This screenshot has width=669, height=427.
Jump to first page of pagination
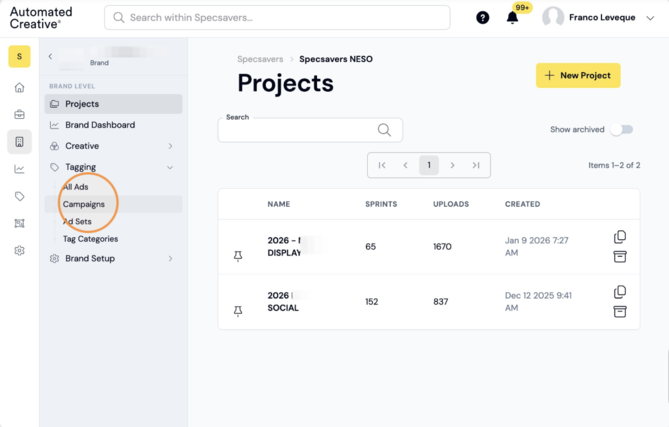point(382,165)
